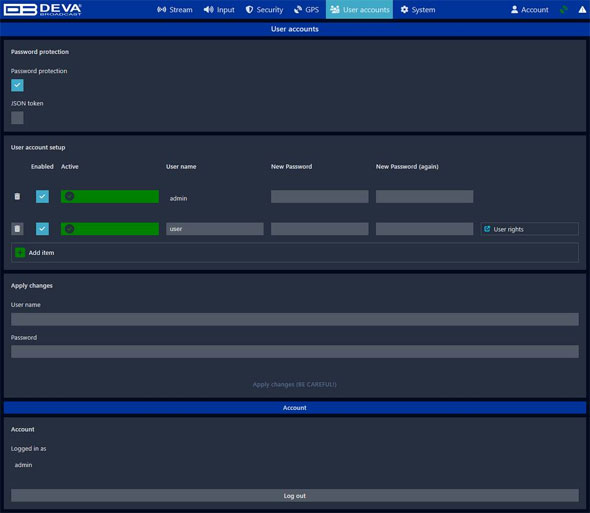This screenshot has width=590, height=513.
Task: Open User rights for the user account
Action: 529,229
